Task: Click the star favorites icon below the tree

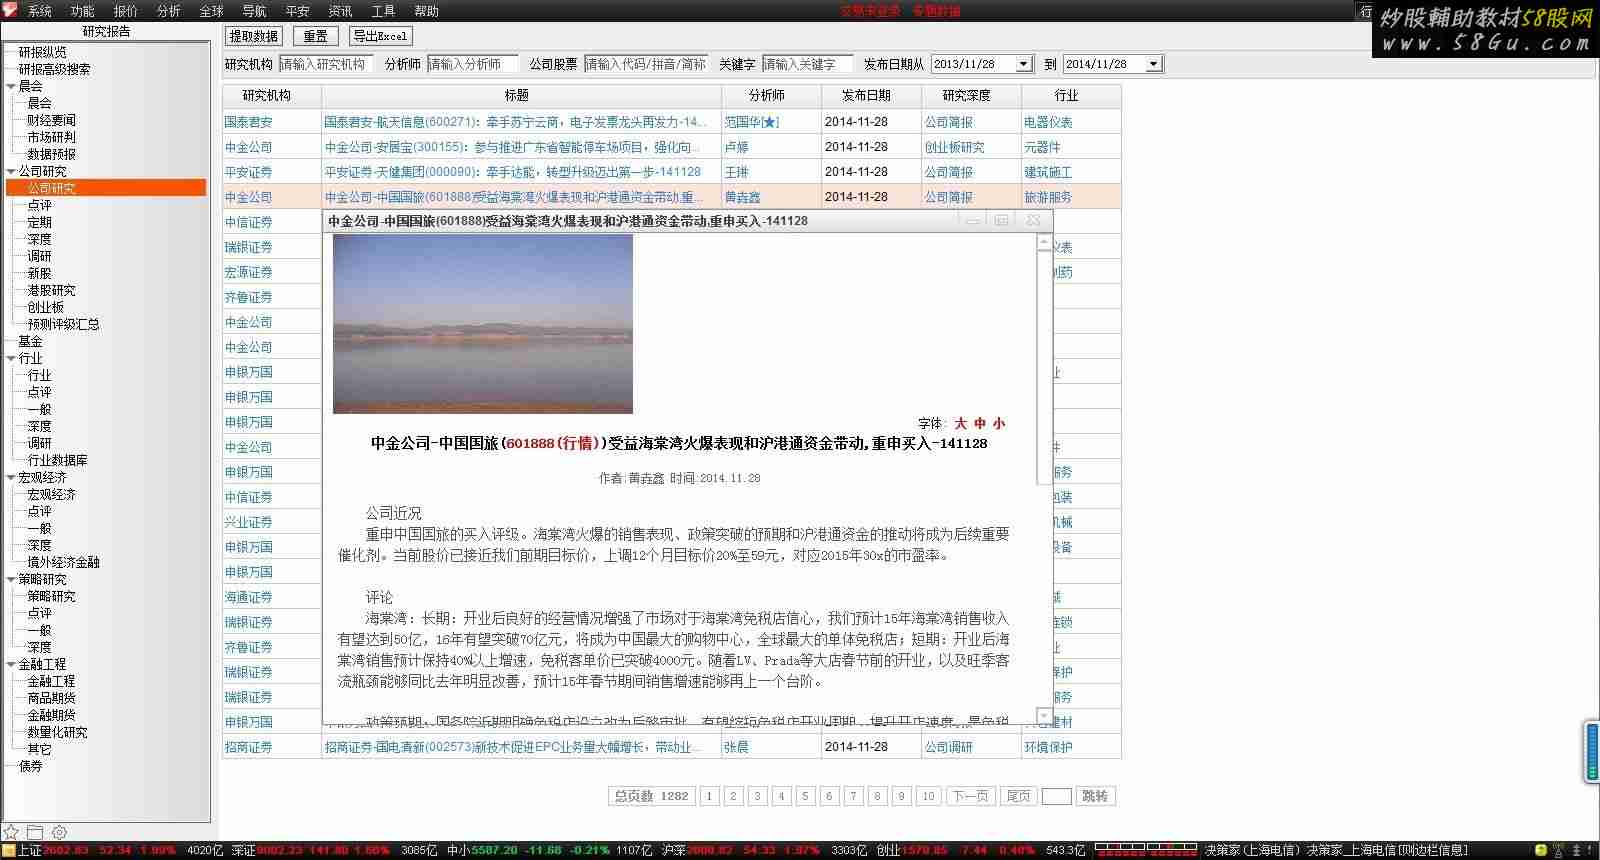Action: (11, 832)
